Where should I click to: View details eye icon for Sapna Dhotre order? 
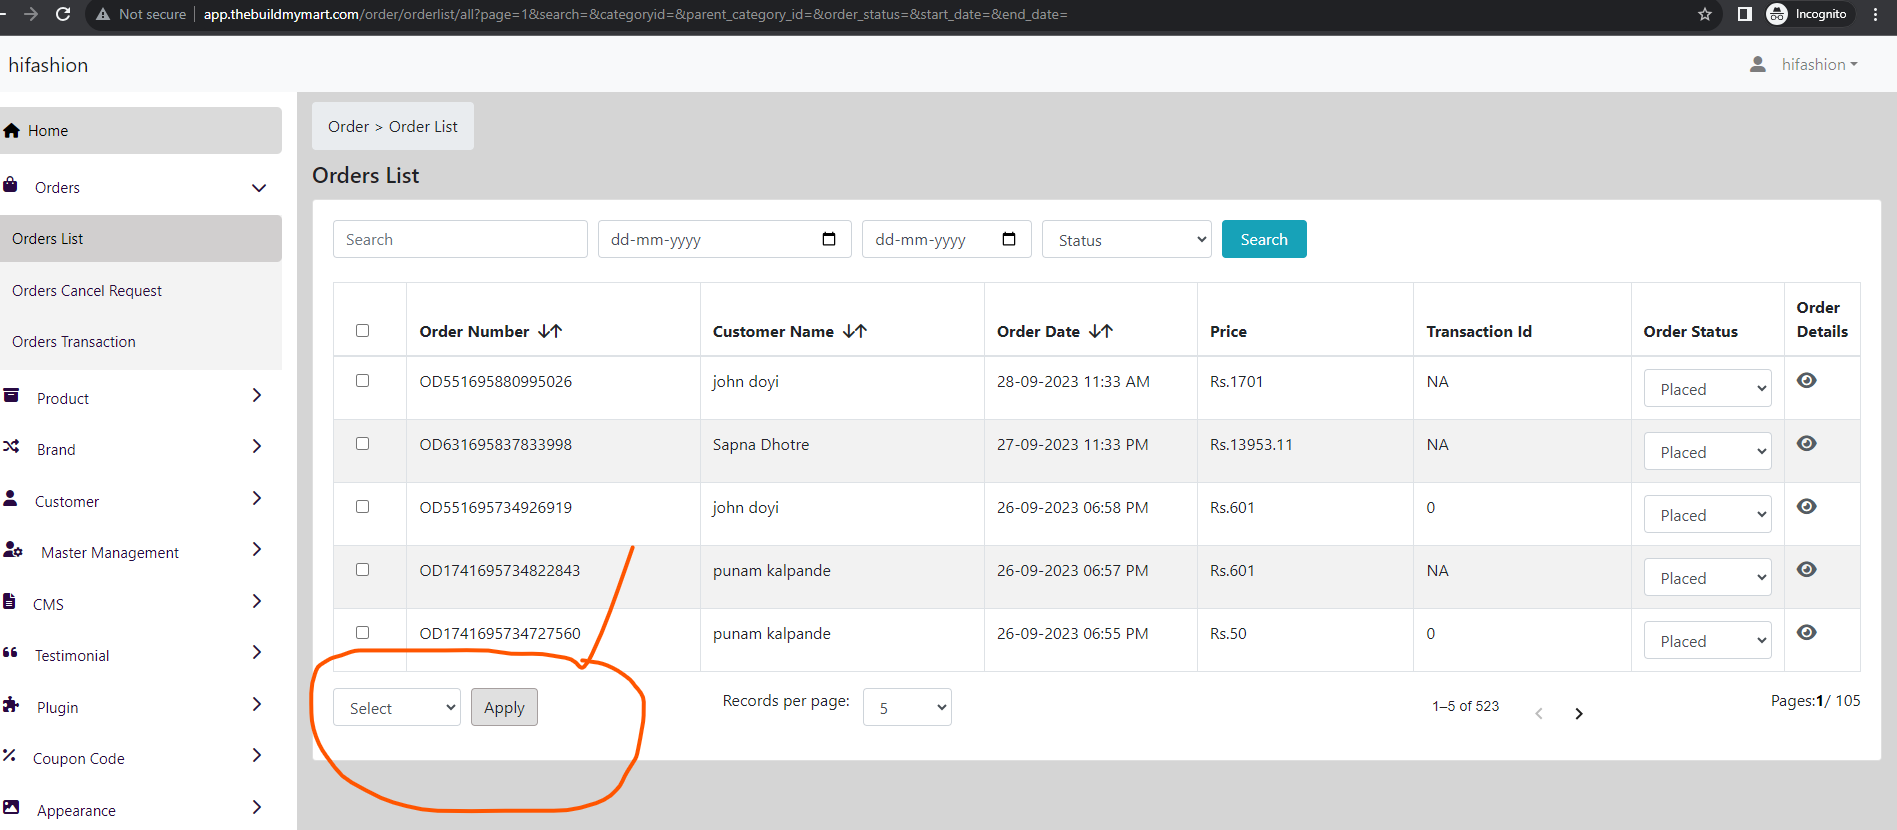coord(1807,443)
